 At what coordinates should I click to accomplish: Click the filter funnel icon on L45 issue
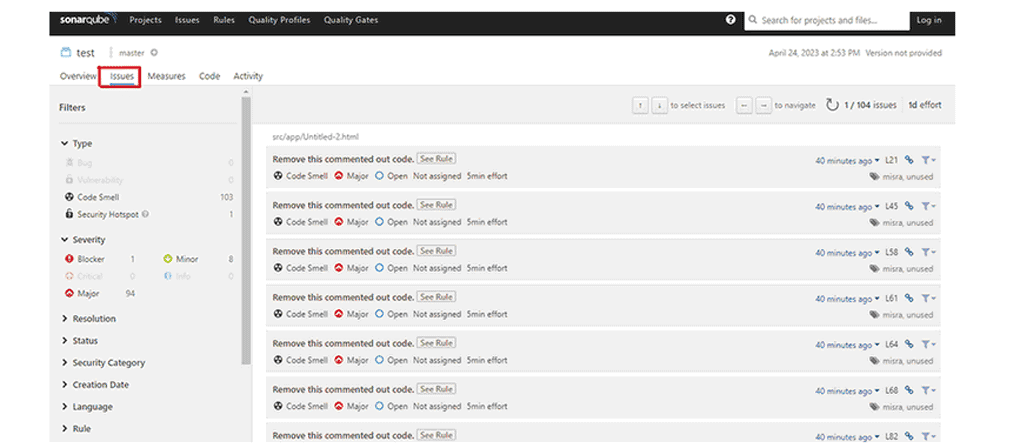927,206
